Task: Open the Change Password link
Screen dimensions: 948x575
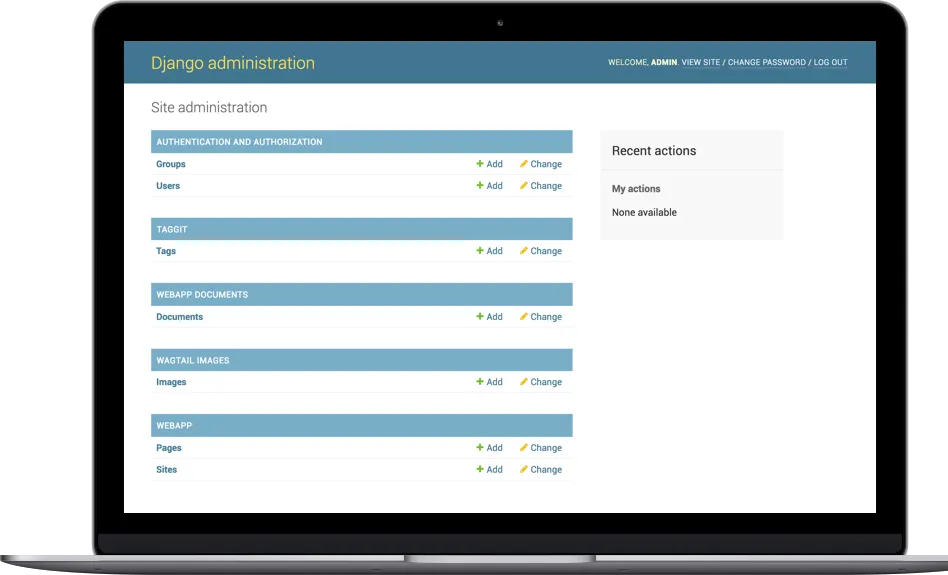Action: (766, 63)
